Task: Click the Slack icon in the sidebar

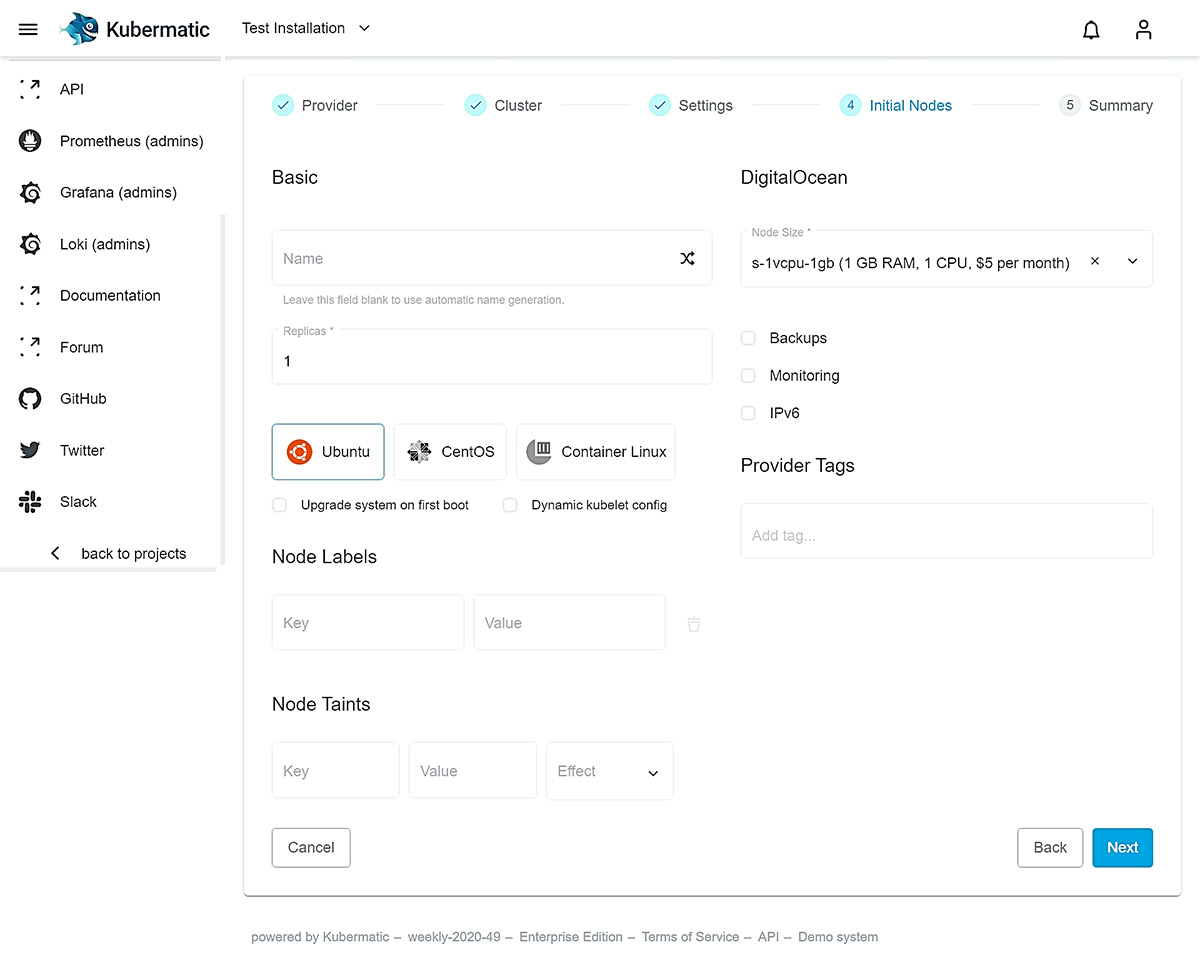Action: pyautogui.click(x=29, y=501)
